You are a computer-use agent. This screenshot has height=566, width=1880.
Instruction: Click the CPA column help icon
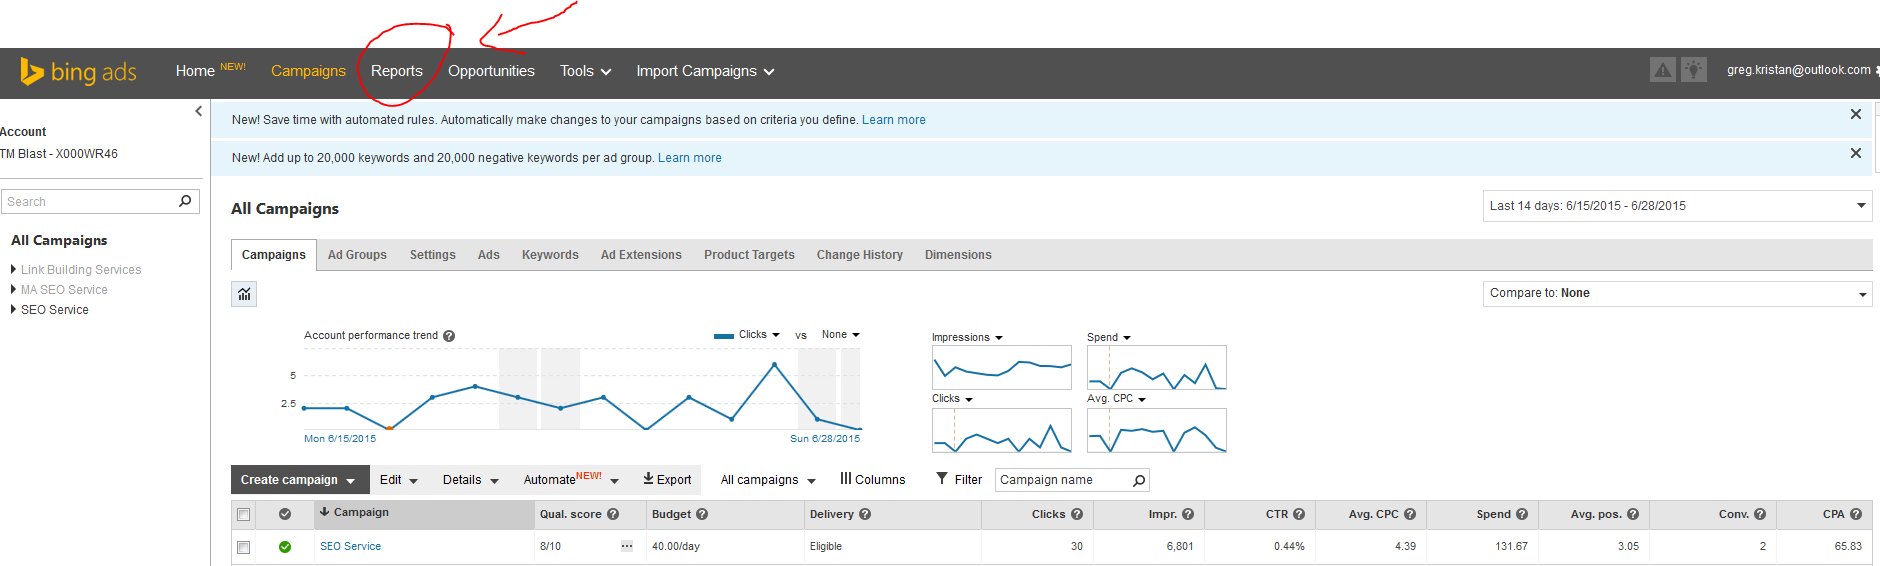pos(1856,514)
